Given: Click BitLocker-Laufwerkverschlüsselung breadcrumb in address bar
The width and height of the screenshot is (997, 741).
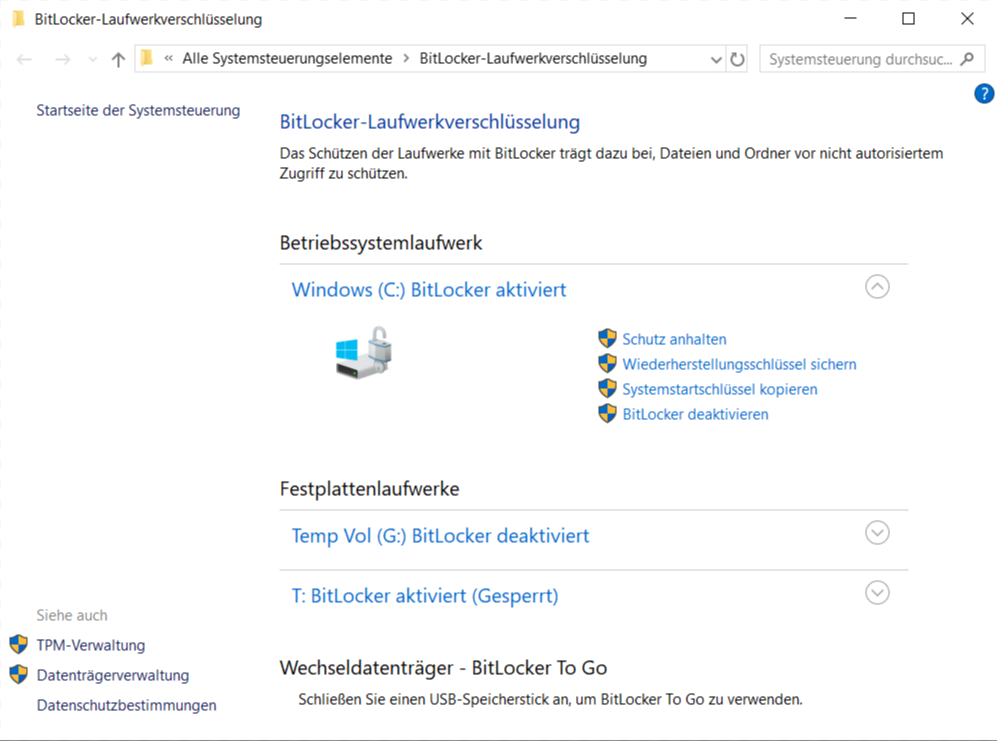Looking at the screenshot, I should (533, 59).
